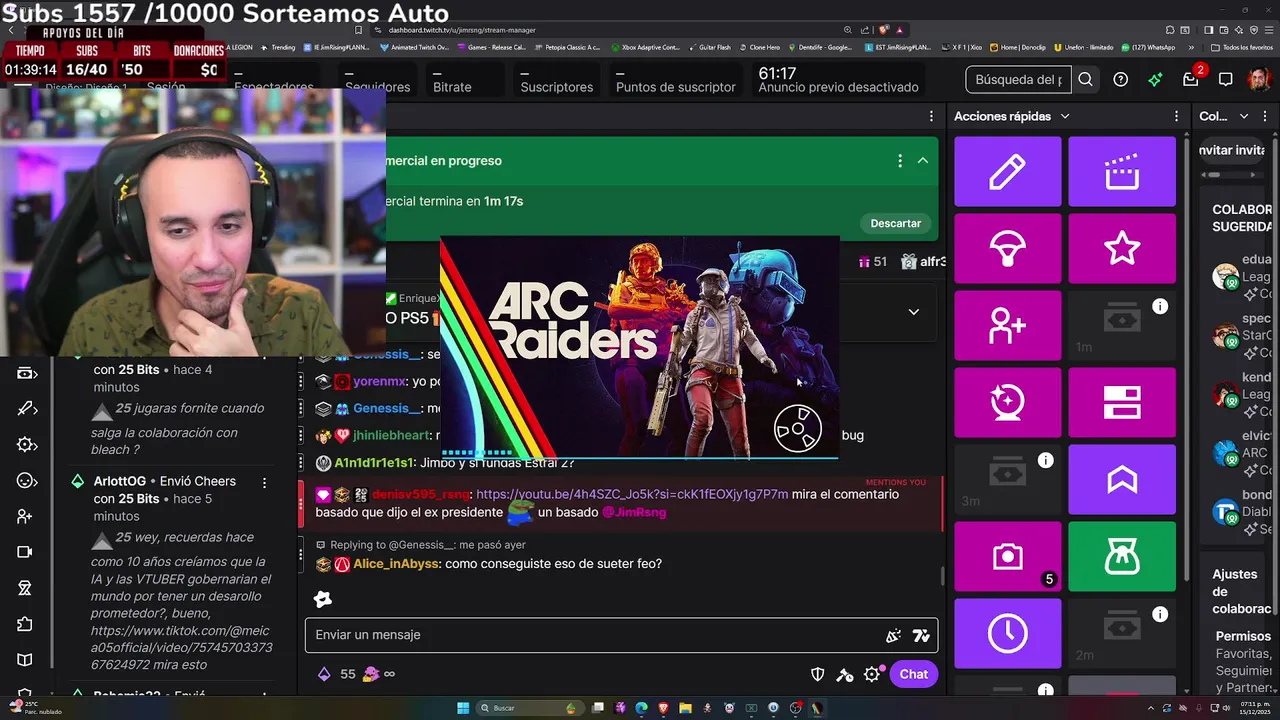The height and width of the screenshot is (720, 1280).
Task: Click the search magnifier icon
Action: pyautogui.click(x=1085, y=79)
